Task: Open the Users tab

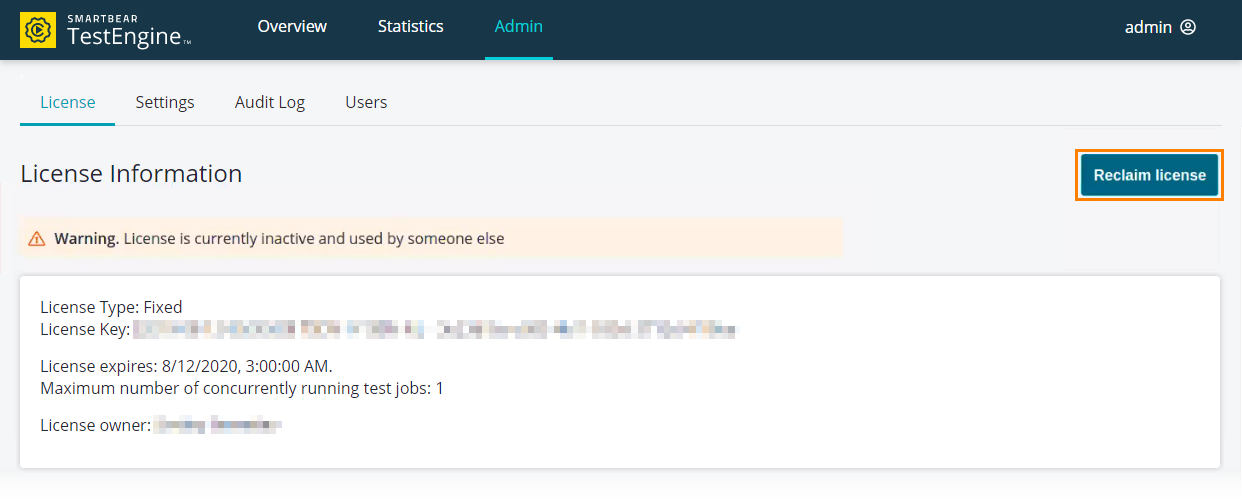Action: (x=366, y=102)
